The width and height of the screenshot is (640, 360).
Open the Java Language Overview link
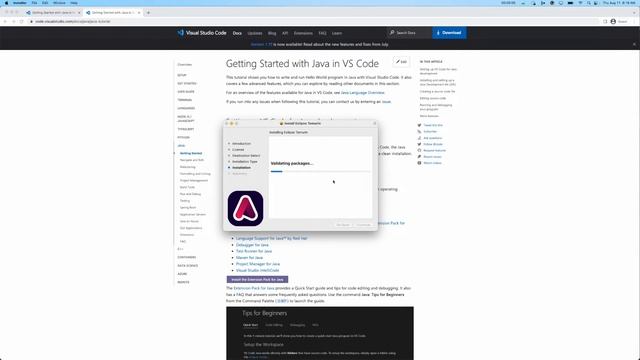click(362, 93)
